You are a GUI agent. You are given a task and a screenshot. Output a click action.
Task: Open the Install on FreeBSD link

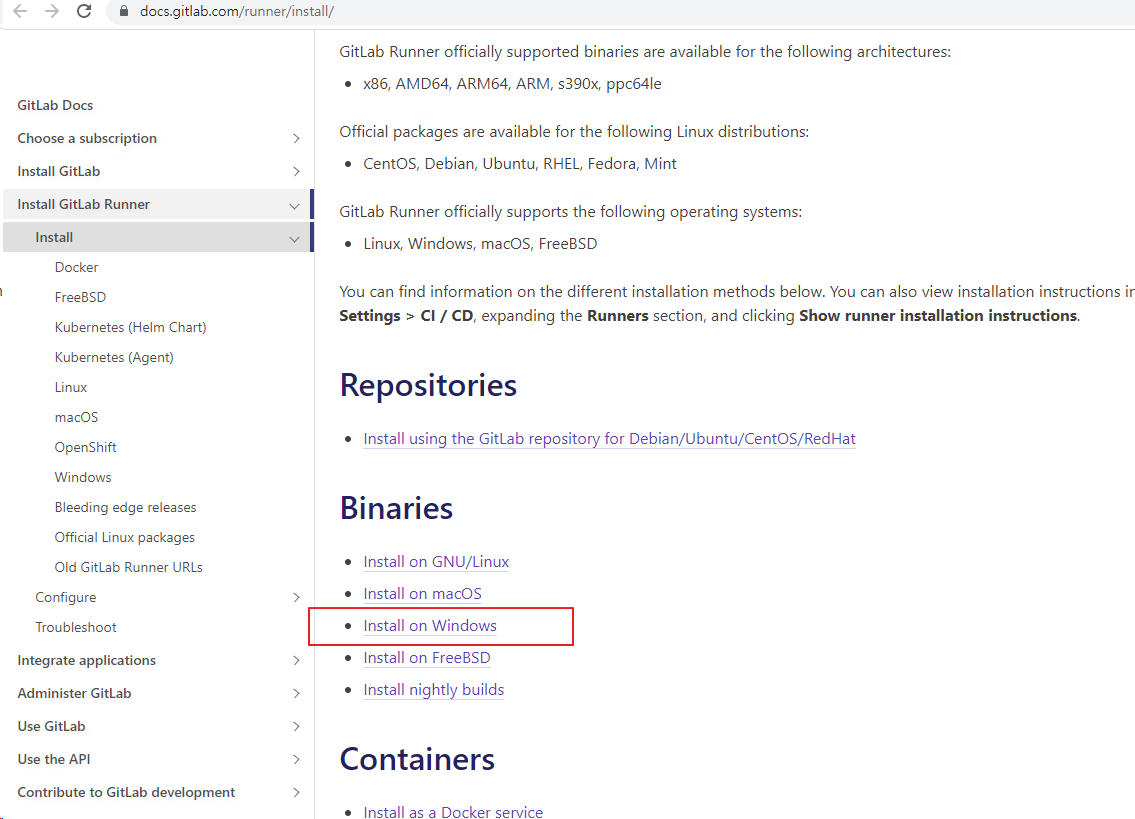coord(427,658)
